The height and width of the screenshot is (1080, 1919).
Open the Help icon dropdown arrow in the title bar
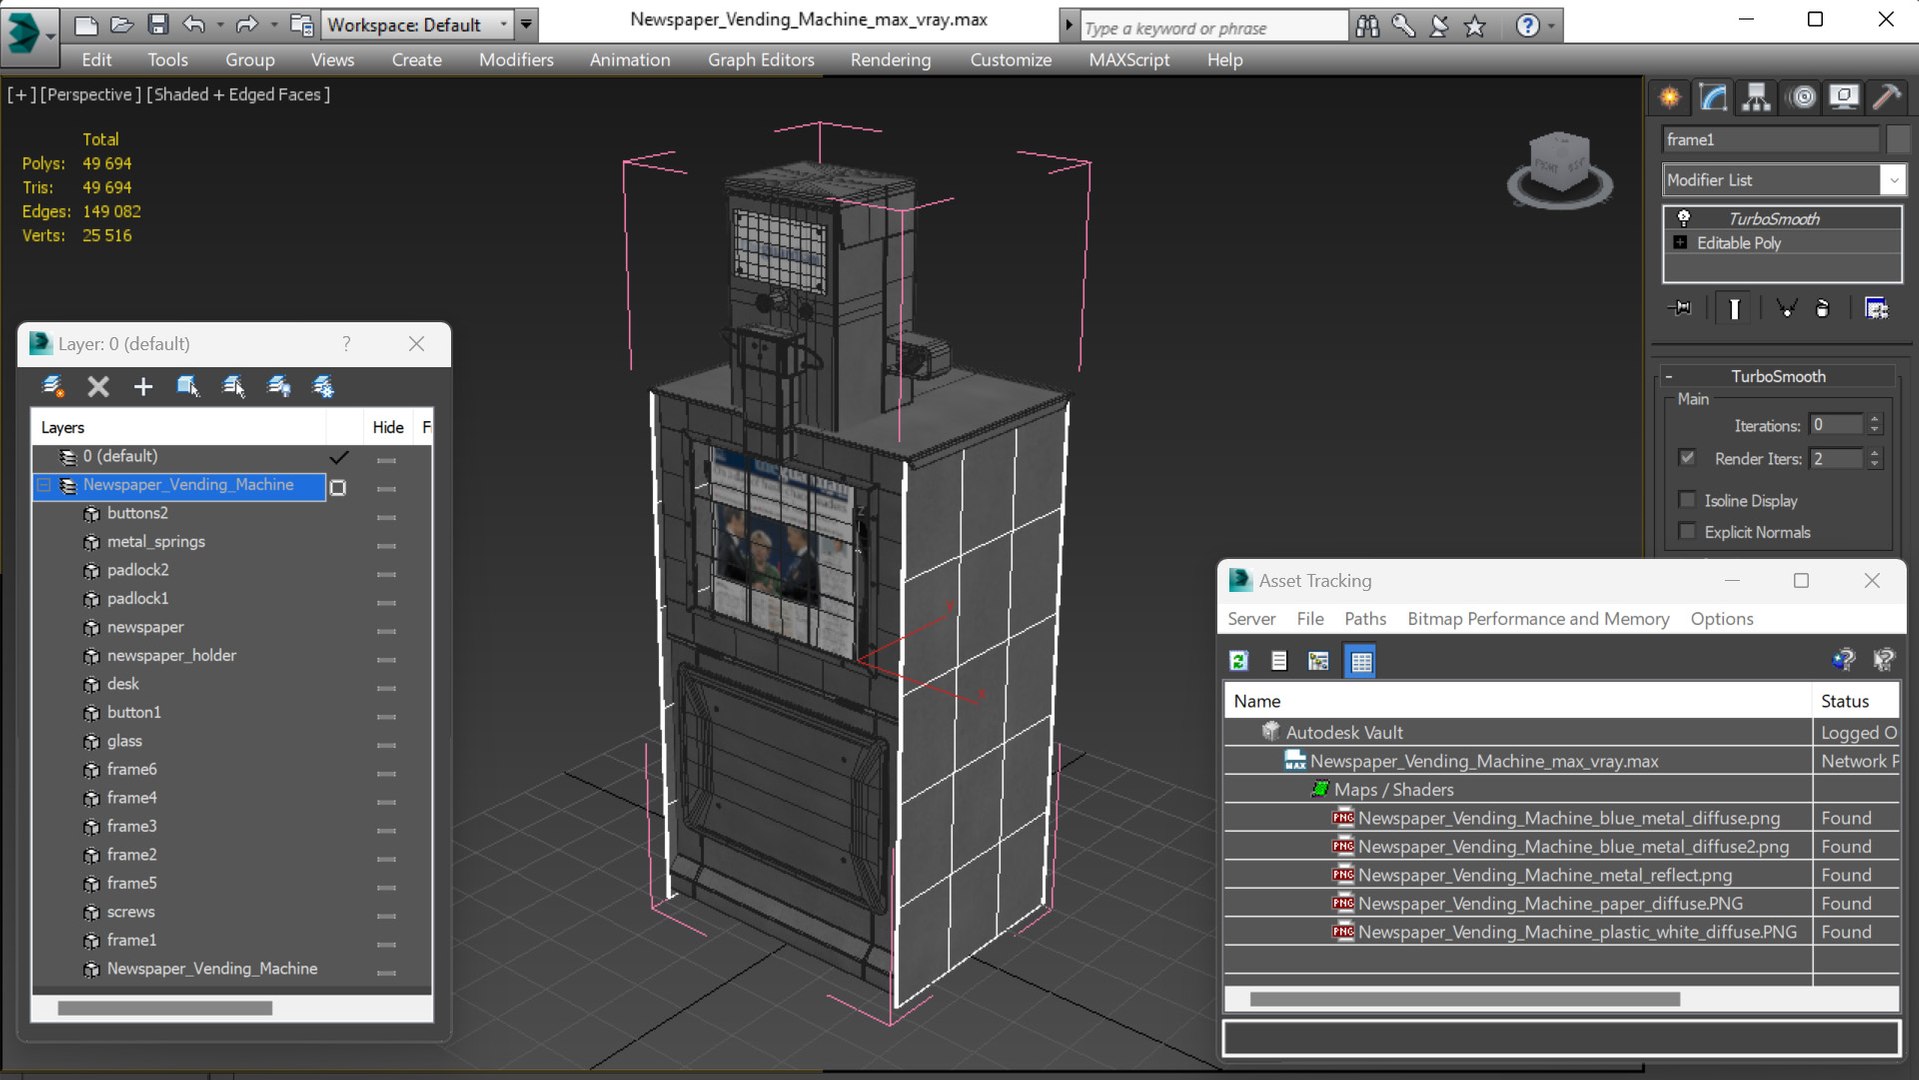pos(1551,26)
